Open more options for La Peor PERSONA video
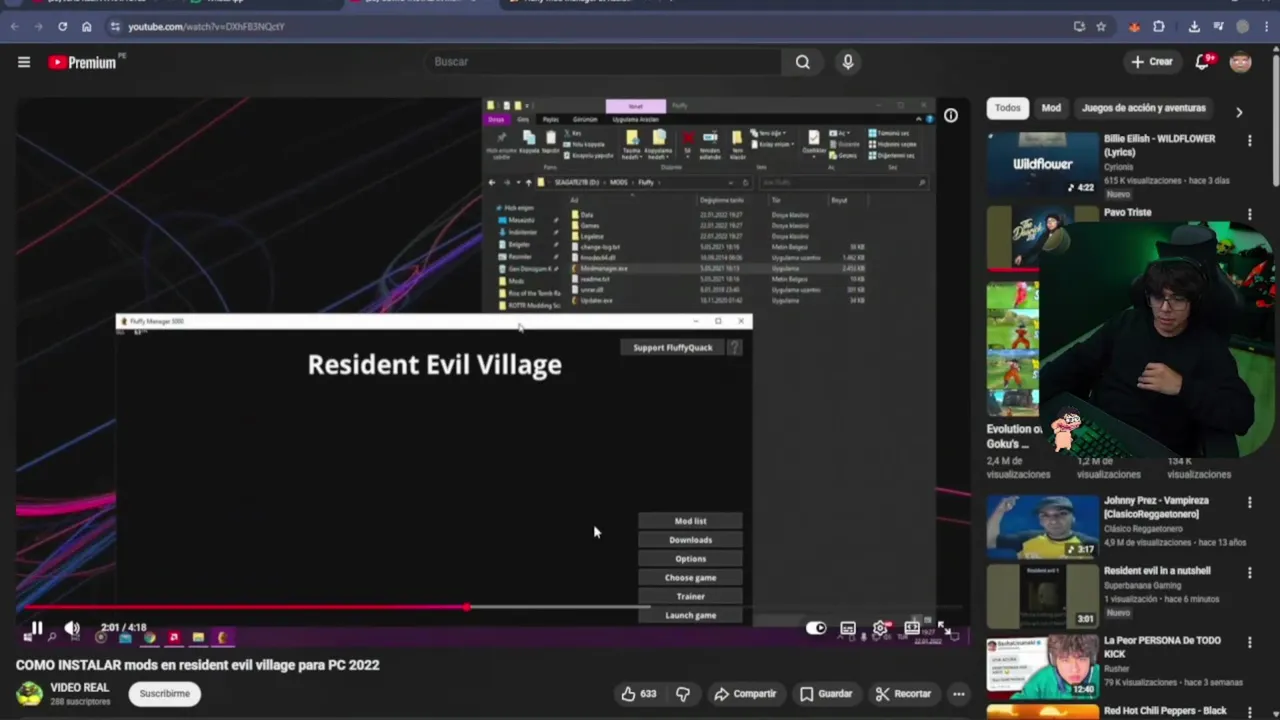The height and width of the screenshot is (720, 1280). 1249,643
